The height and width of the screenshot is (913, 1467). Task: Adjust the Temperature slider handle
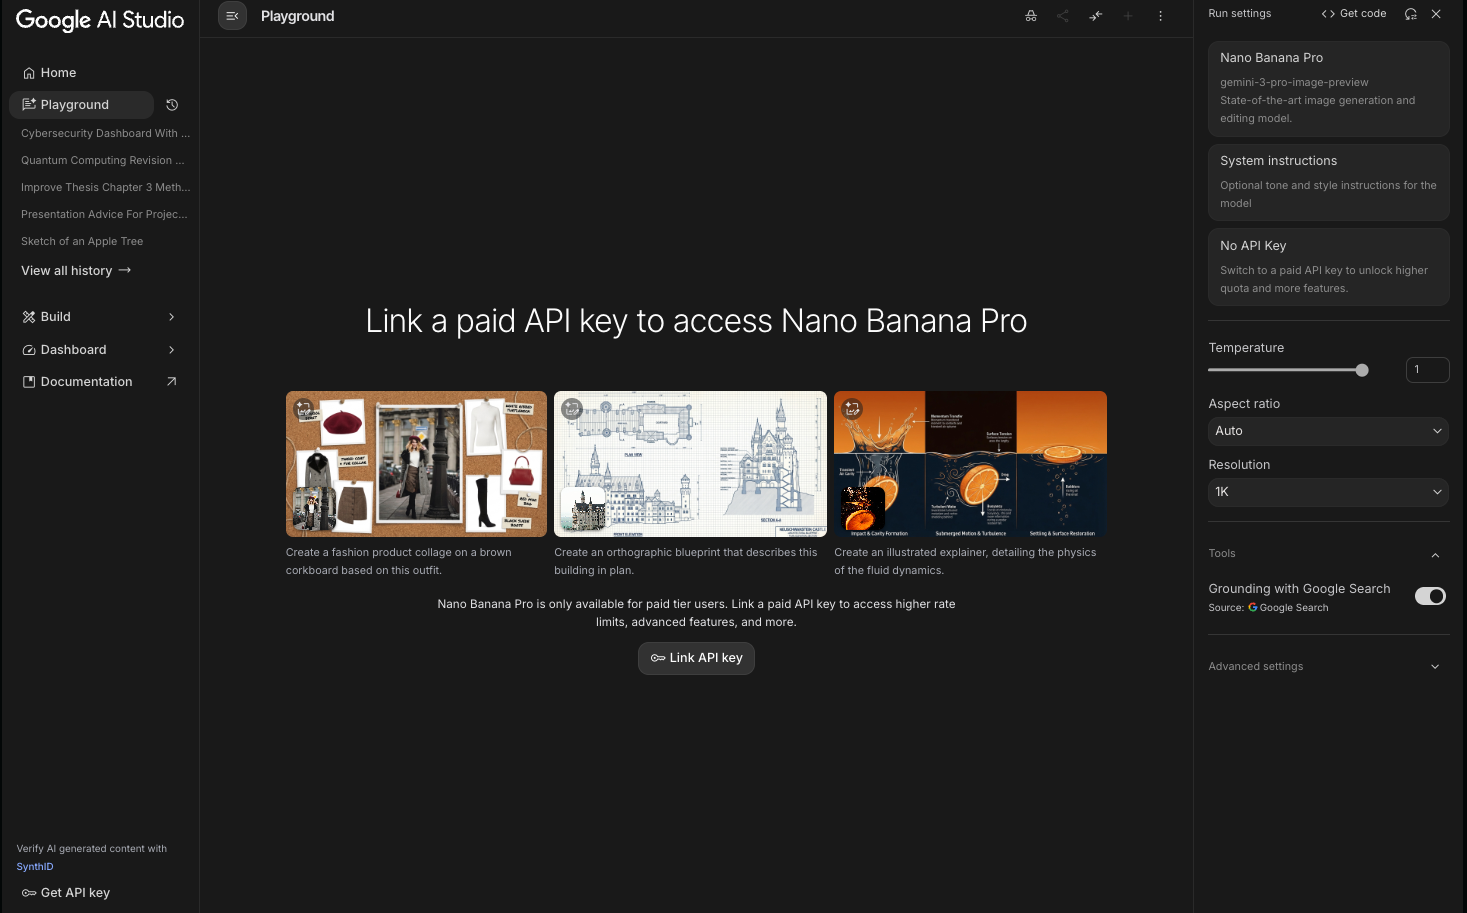pyautogui.click(x=1362, y=370)
